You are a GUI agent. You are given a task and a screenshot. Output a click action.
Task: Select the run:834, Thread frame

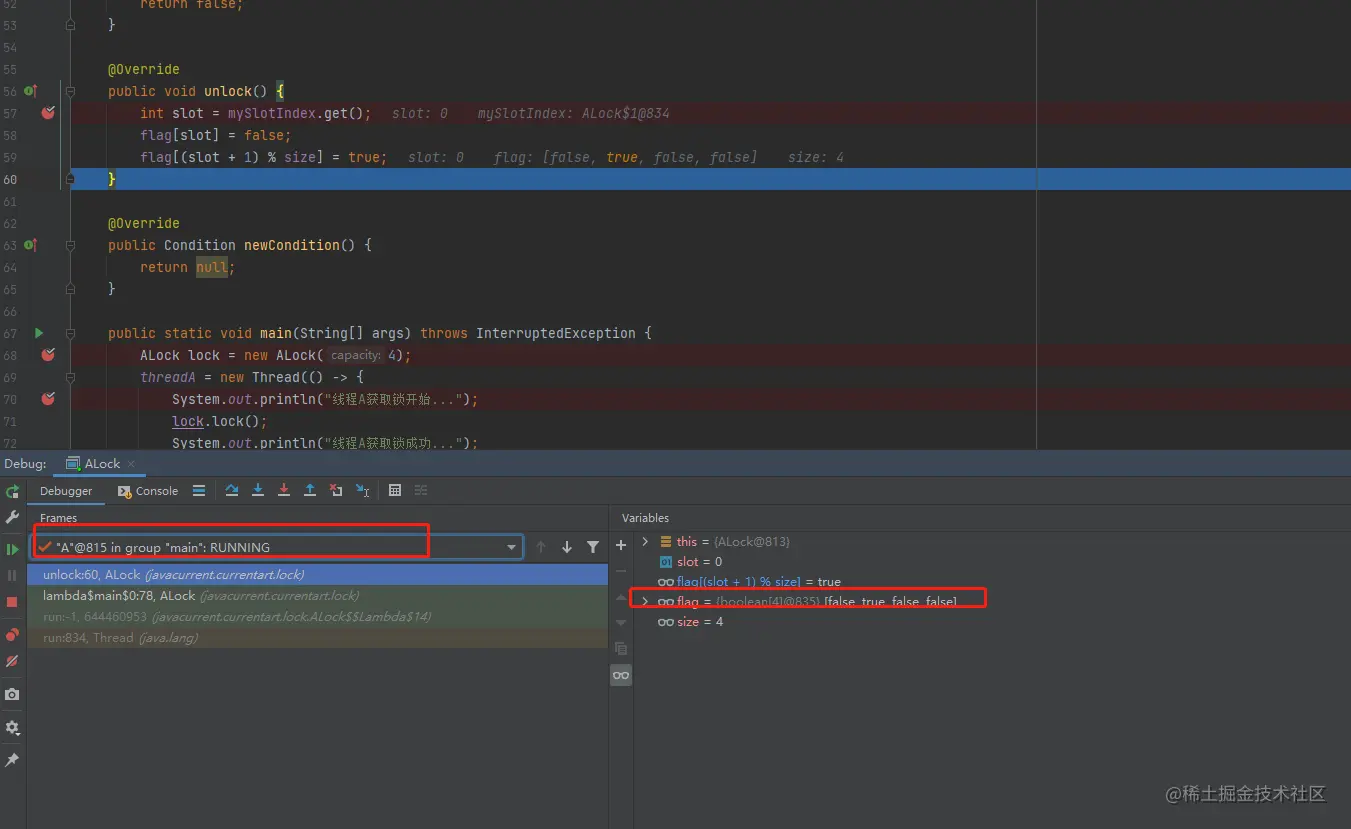tap(318, 638)
